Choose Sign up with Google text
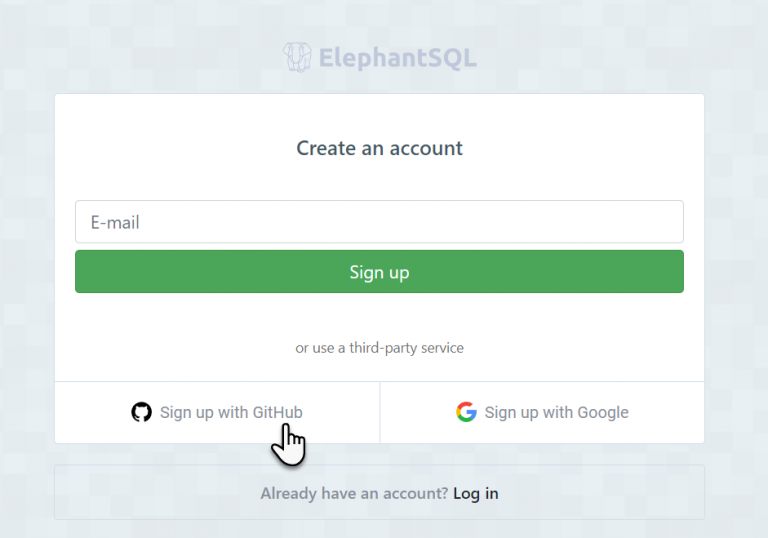Screen dimensions: 768x538 pos(556,412)
